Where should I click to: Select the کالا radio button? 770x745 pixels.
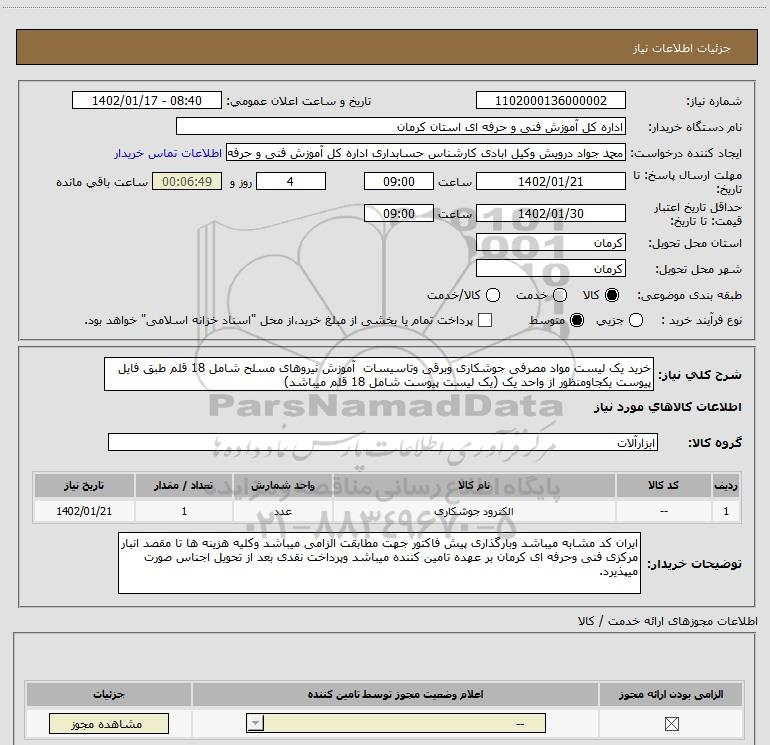tap(612, 295)
